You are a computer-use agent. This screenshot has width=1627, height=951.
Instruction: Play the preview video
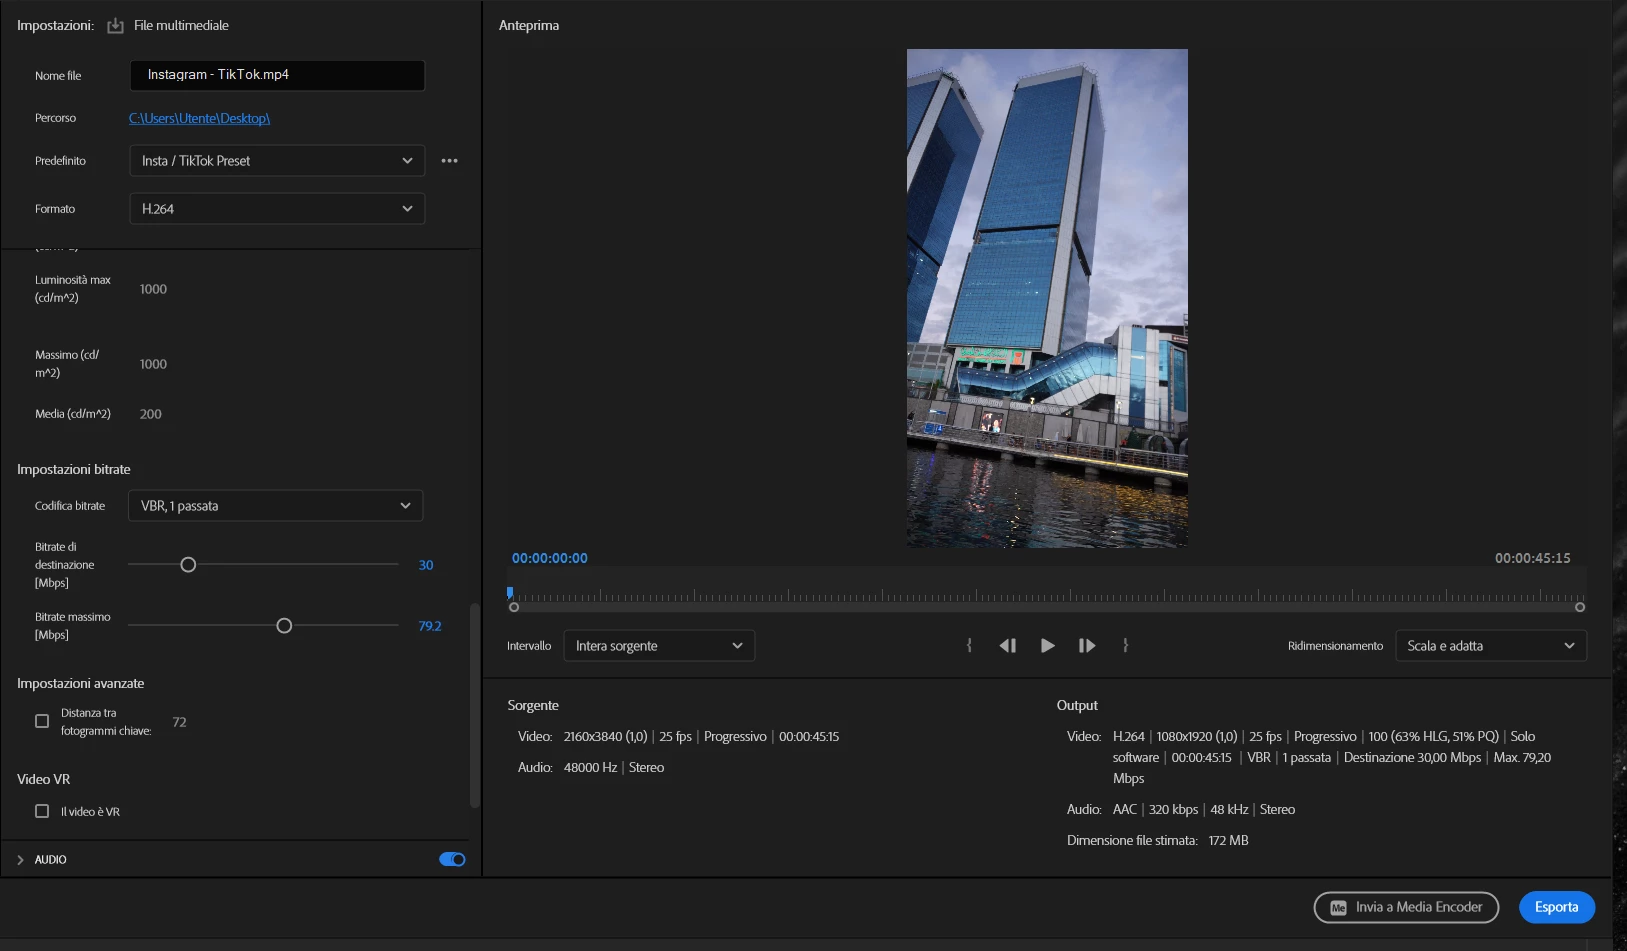coord(1047,646)
